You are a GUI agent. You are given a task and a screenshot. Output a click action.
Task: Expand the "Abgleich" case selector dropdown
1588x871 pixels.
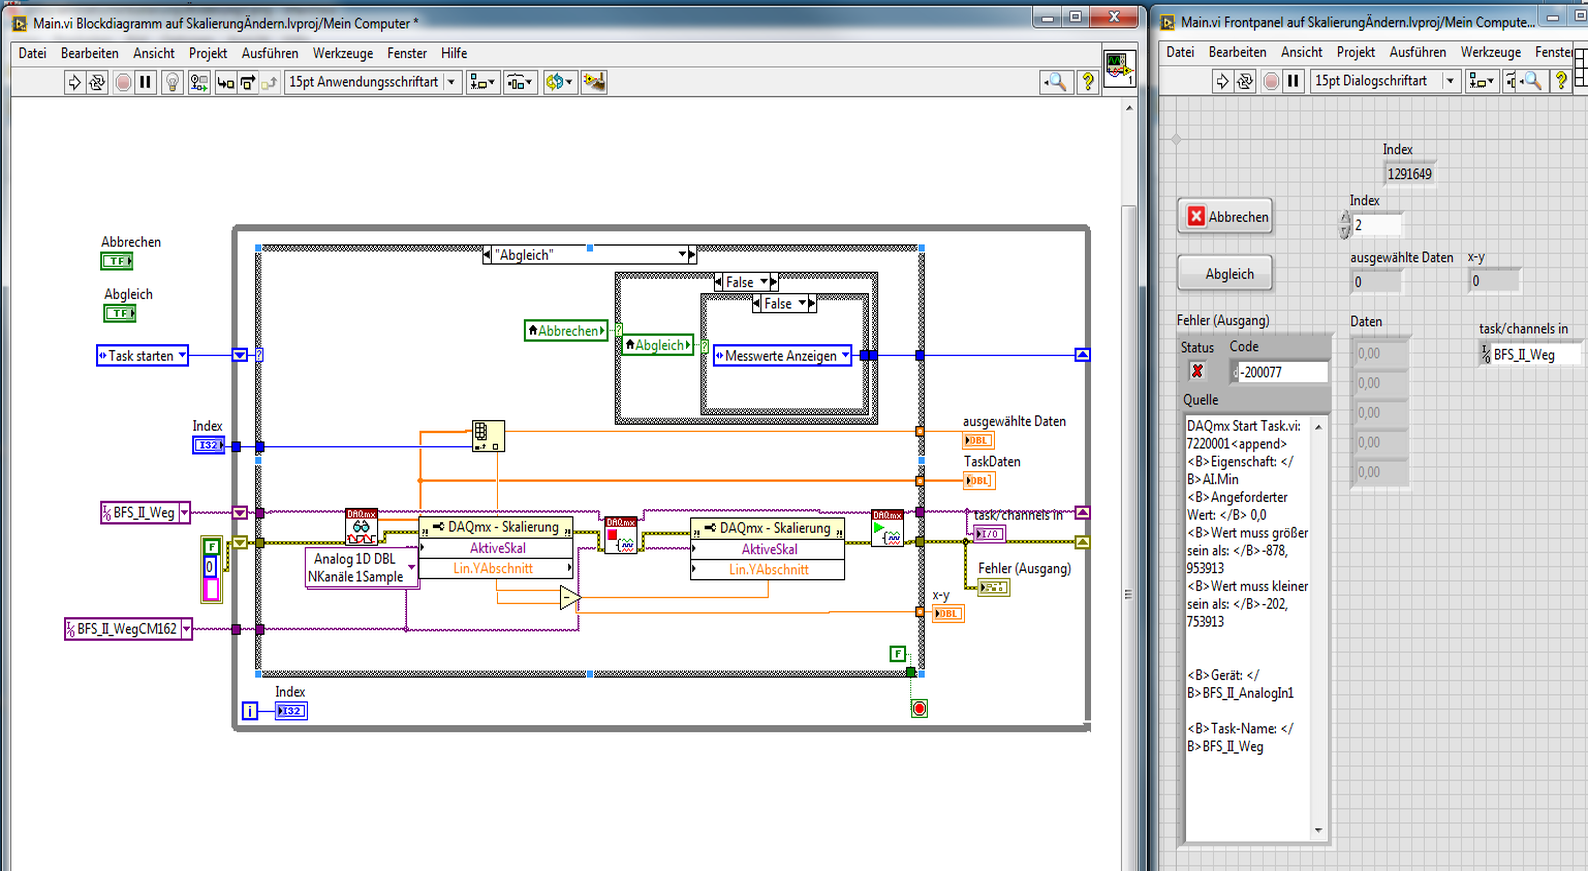pyautogui.click(x=683, y=255)
